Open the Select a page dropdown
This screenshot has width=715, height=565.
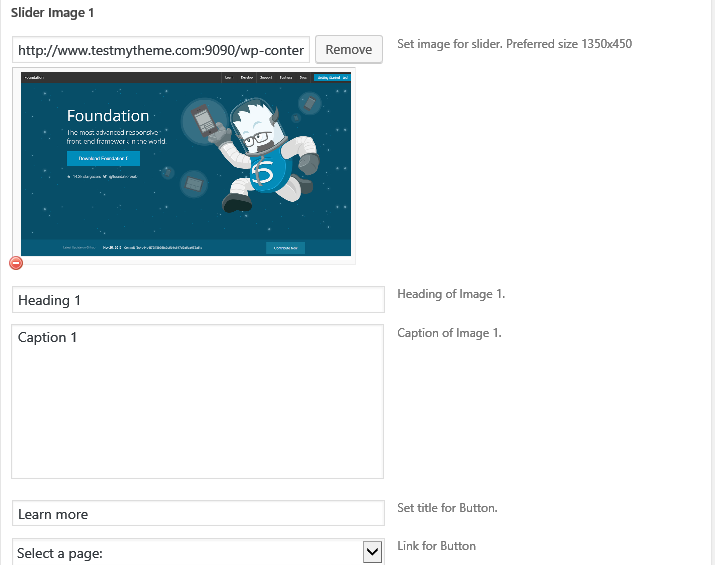point(197,552)
